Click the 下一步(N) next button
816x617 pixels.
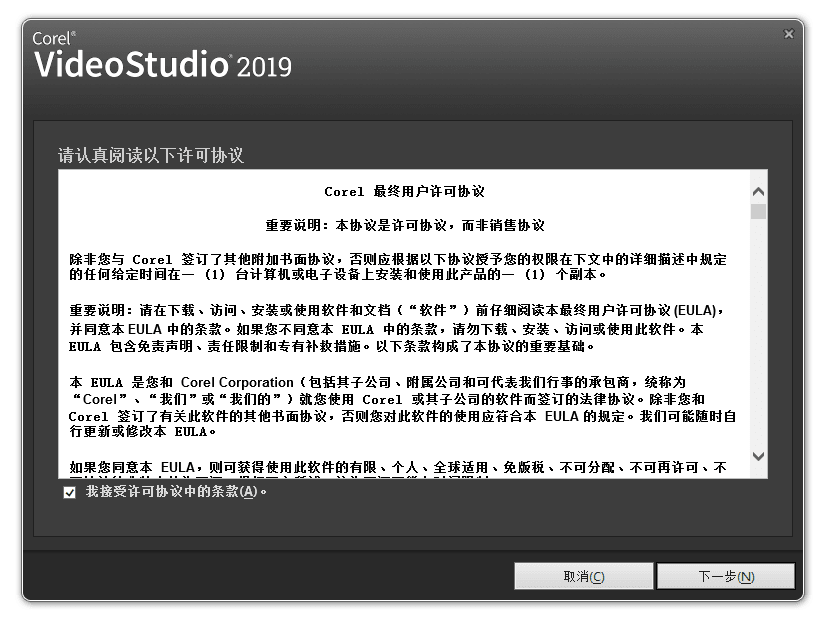[x=726, y=576]
